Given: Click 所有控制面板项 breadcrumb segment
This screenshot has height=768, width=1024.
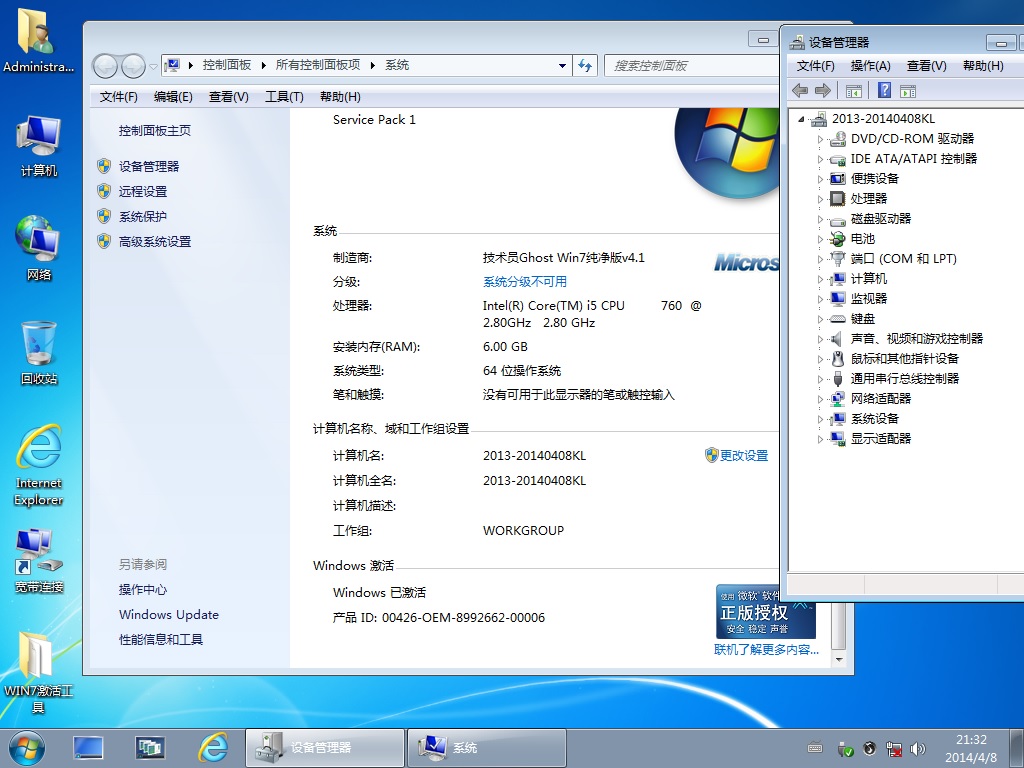Looking at the screenshot, I should [x=318, y=65].
